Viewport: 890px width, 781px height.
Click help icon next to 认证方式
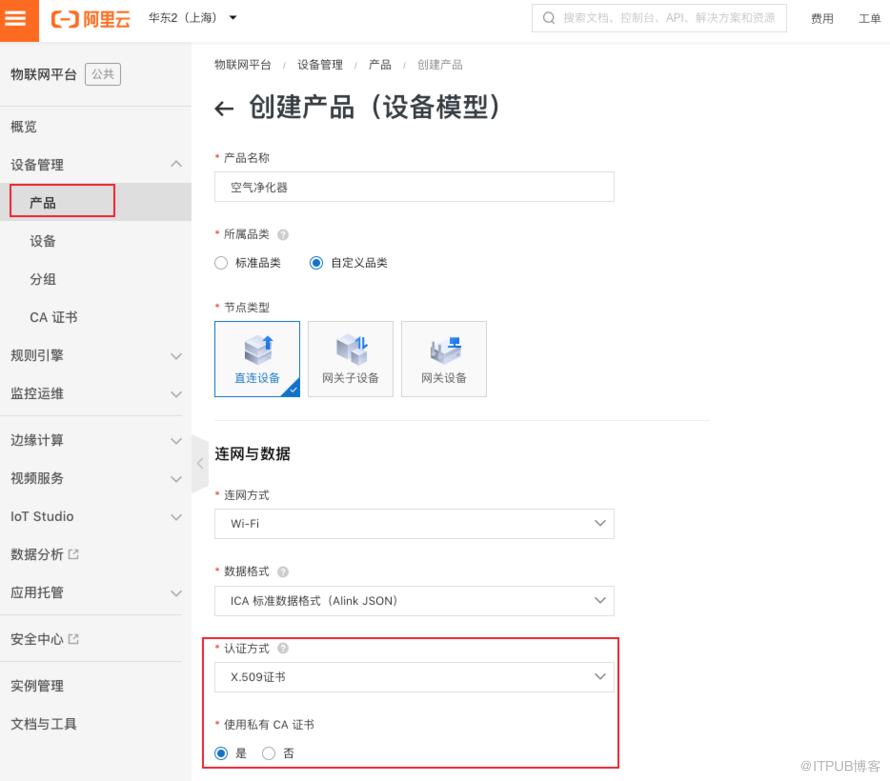point(283,648)
